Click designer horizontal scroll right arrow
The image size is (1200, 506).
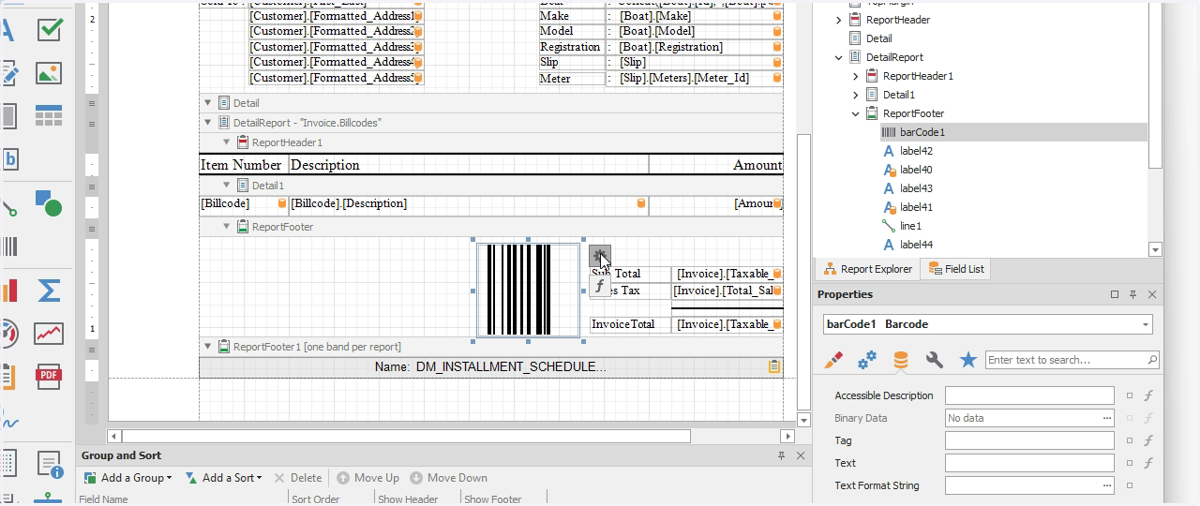coord(788,436)
